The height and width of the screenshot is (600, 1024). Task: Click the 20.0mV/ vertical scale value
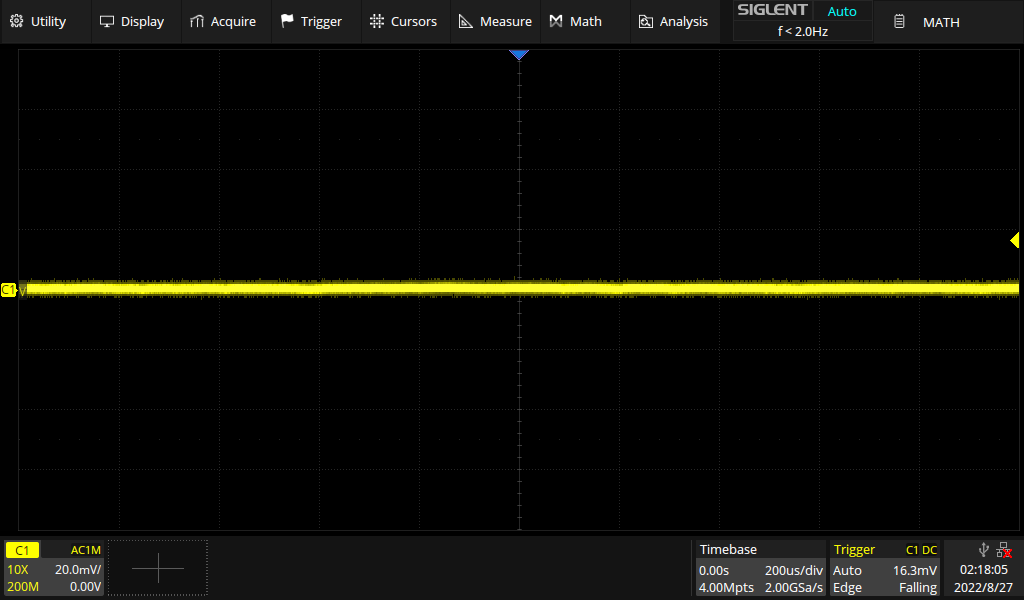(x=78, y=569)
